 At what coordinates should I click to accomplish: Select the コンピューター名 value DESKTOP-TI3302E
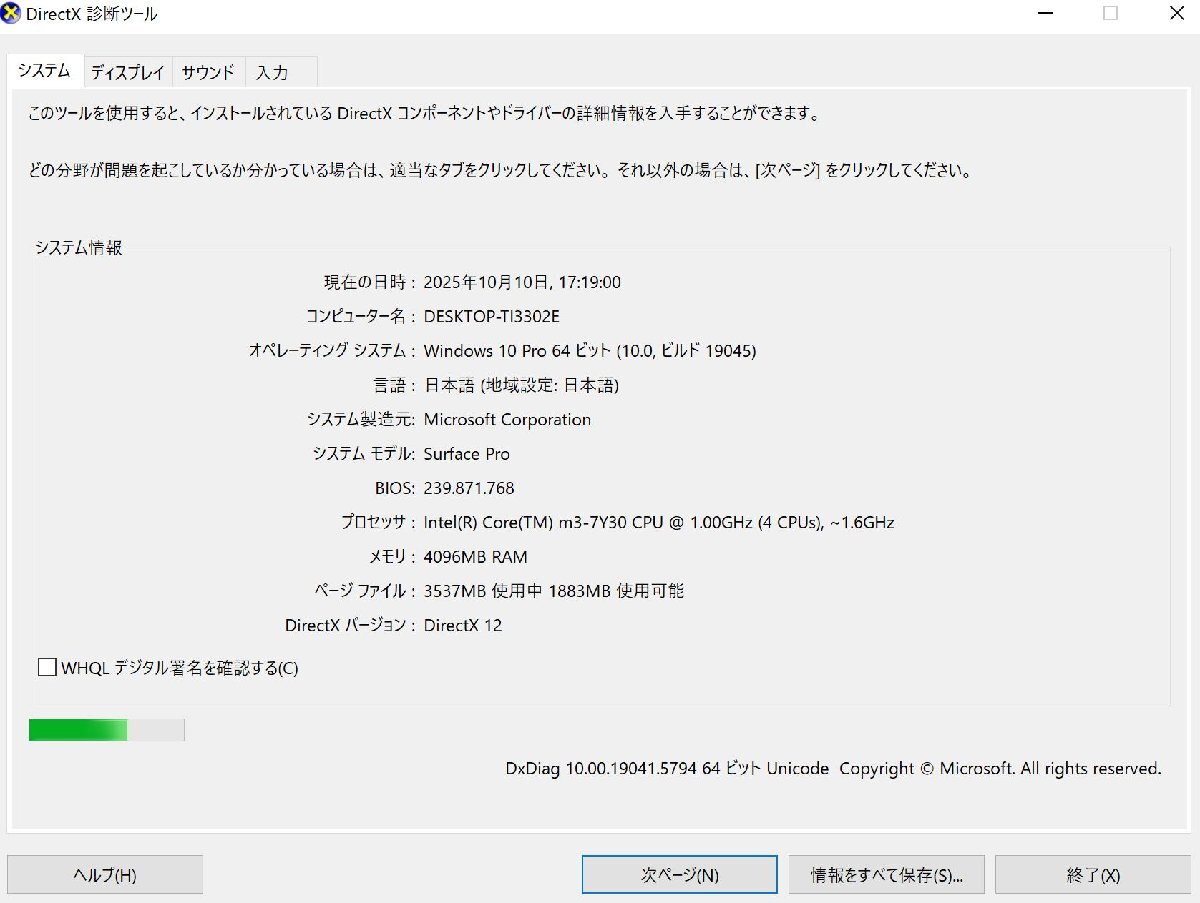pos(491,317)
